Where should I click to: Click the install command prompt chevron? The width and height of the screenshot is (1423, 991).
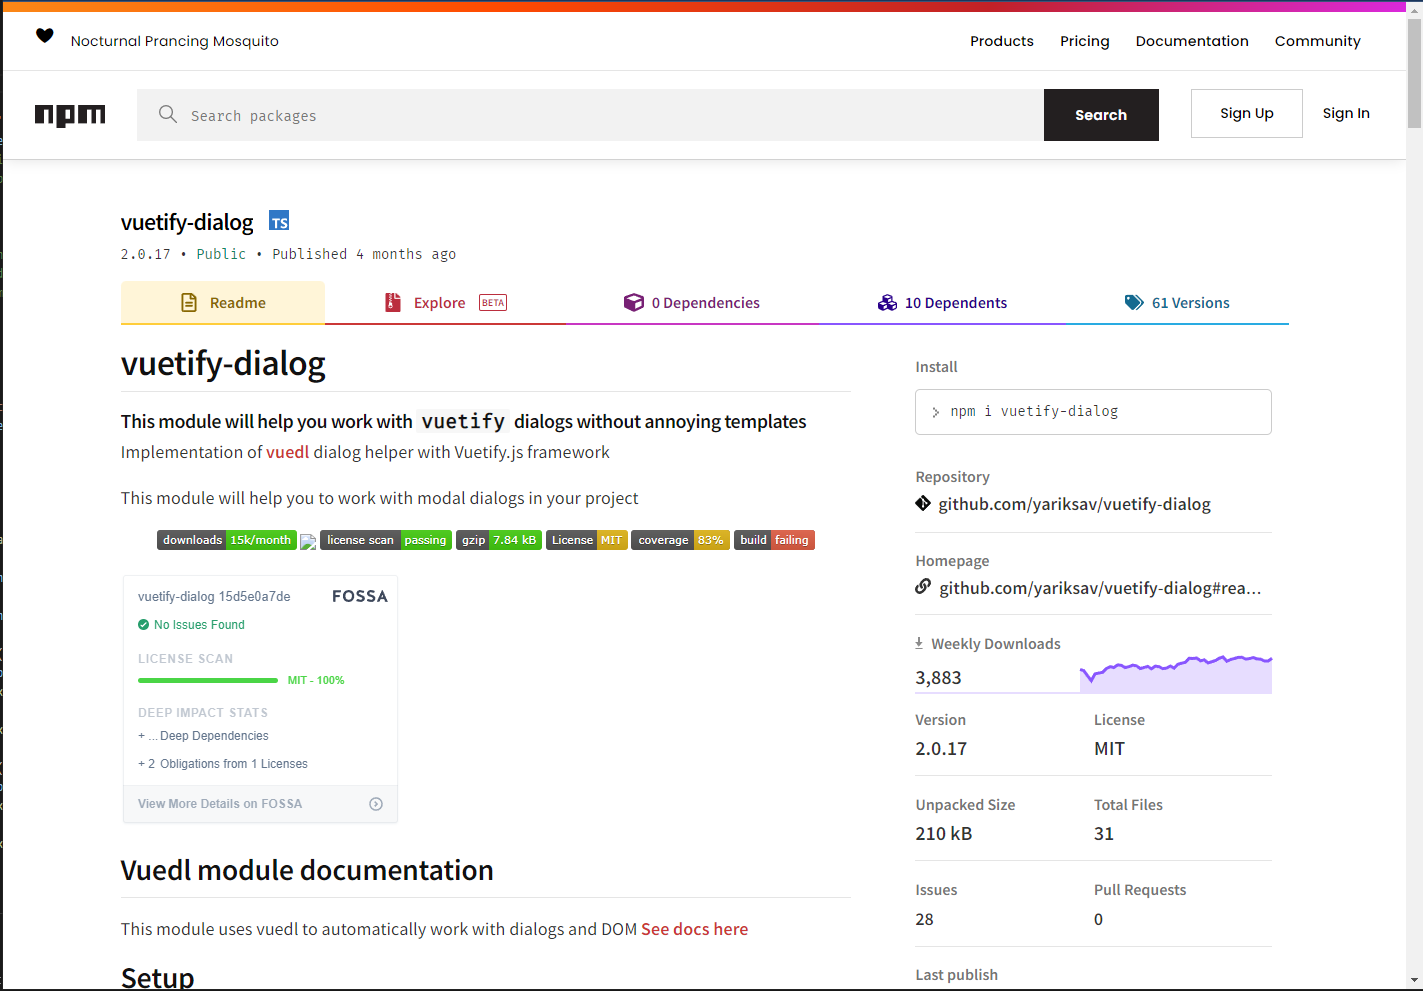(935, 412)
